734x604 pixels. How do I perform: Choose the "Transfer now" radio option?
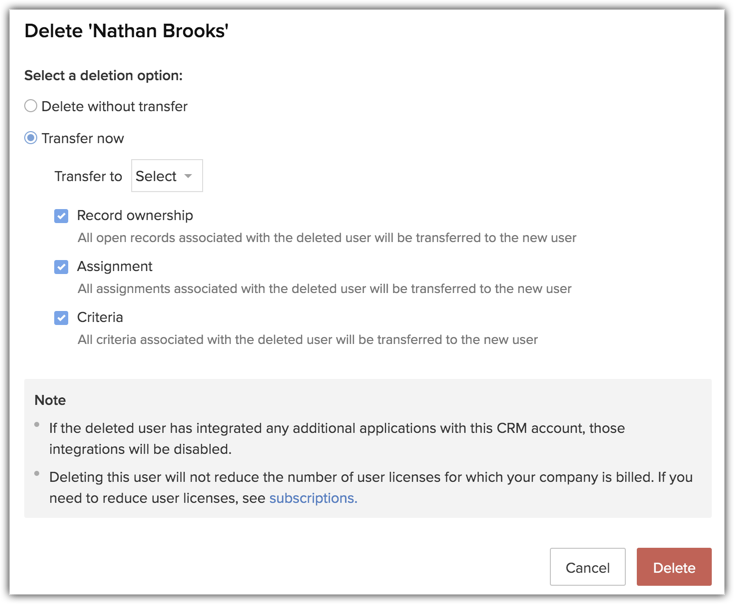[31, 138]
